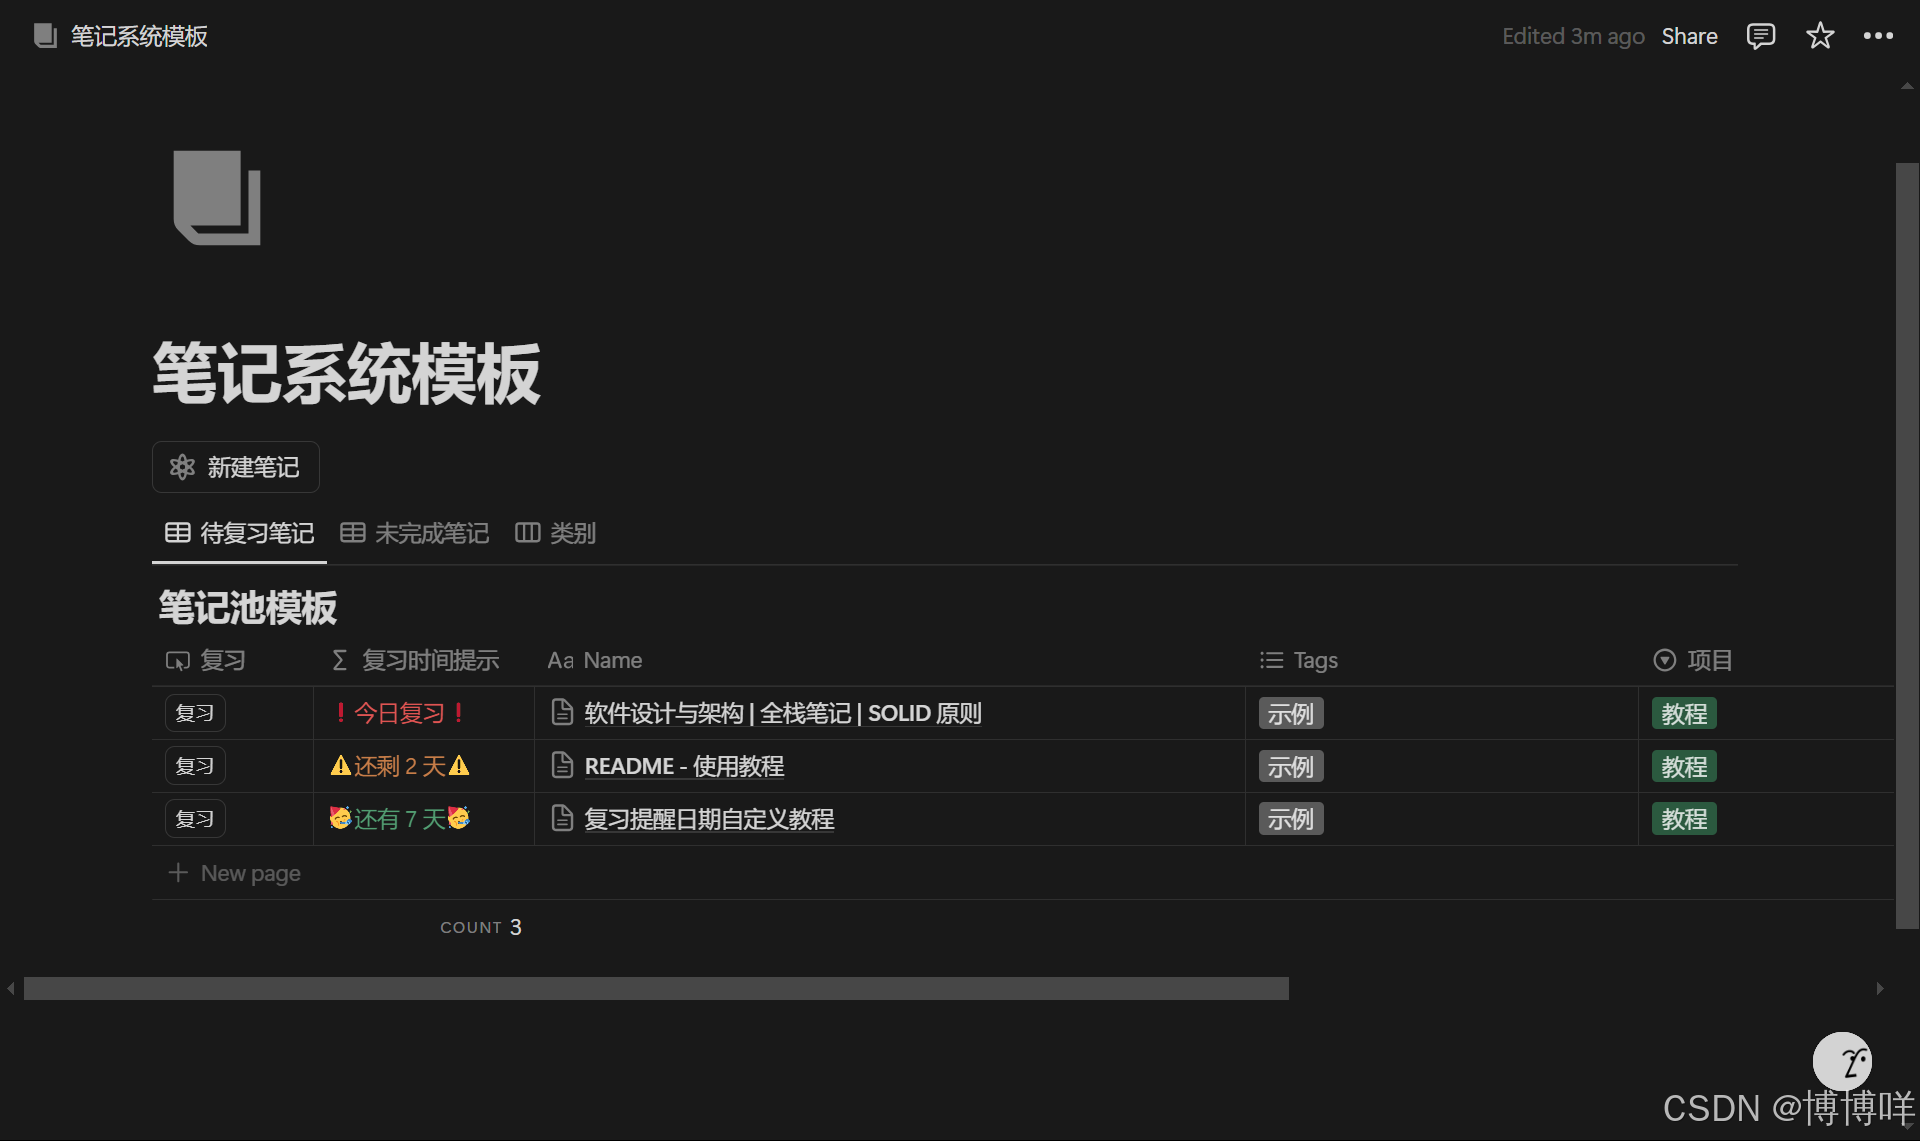Click the small page icon in the breadcrumb

(45, 37)
